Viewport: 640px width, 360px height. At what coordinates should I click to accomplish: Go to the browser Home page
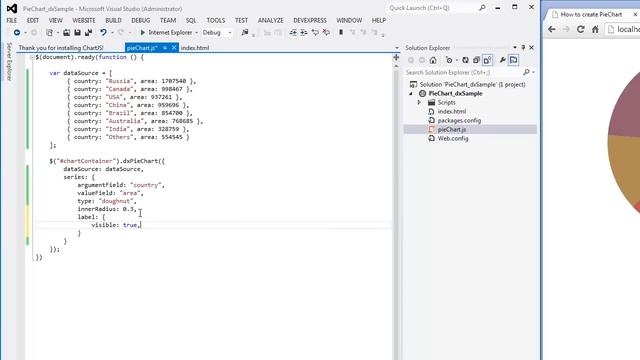(x=595, y=29)
